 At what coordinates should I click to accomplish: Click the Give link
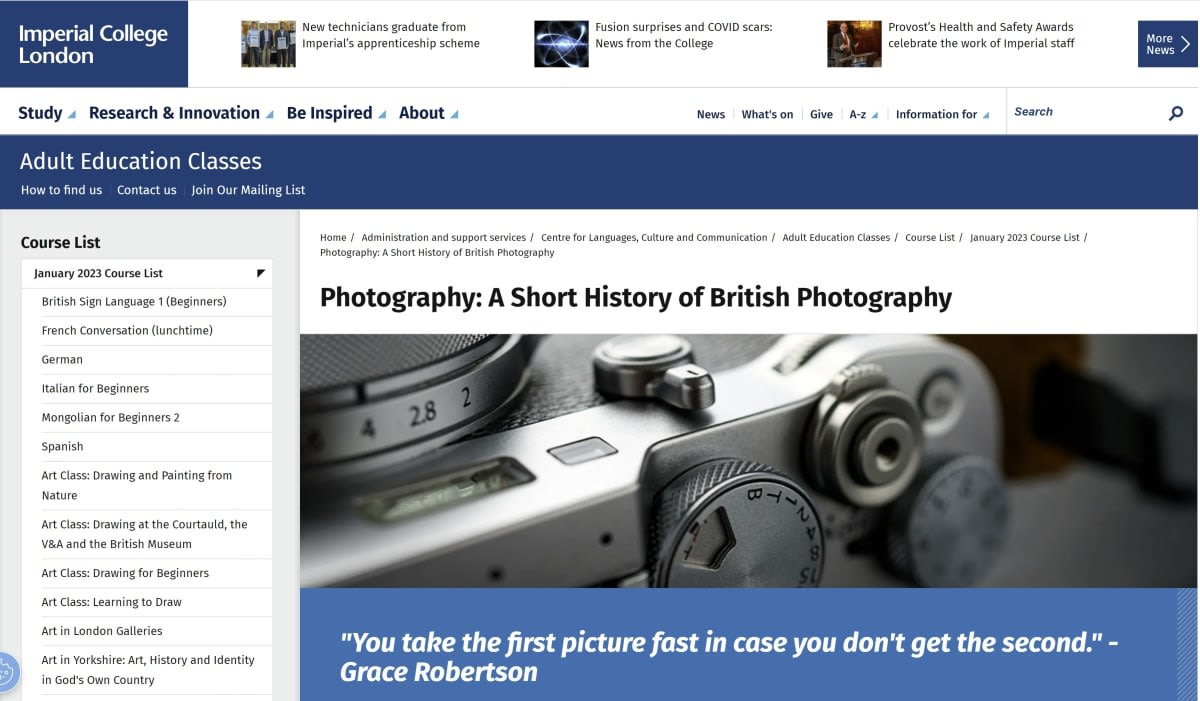tap(820, 114)
